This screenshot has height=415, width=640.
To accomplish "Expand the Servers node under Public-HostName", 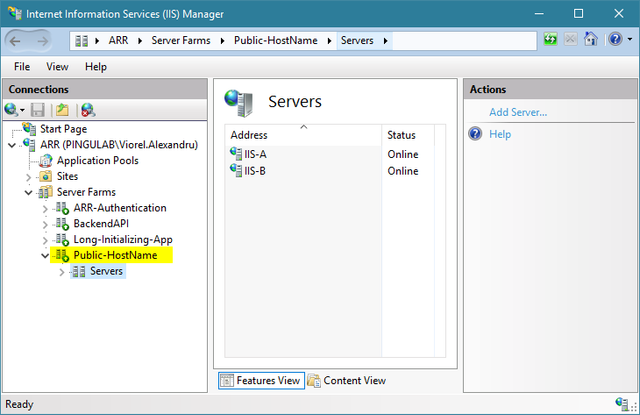I will [x=62, y=272].
